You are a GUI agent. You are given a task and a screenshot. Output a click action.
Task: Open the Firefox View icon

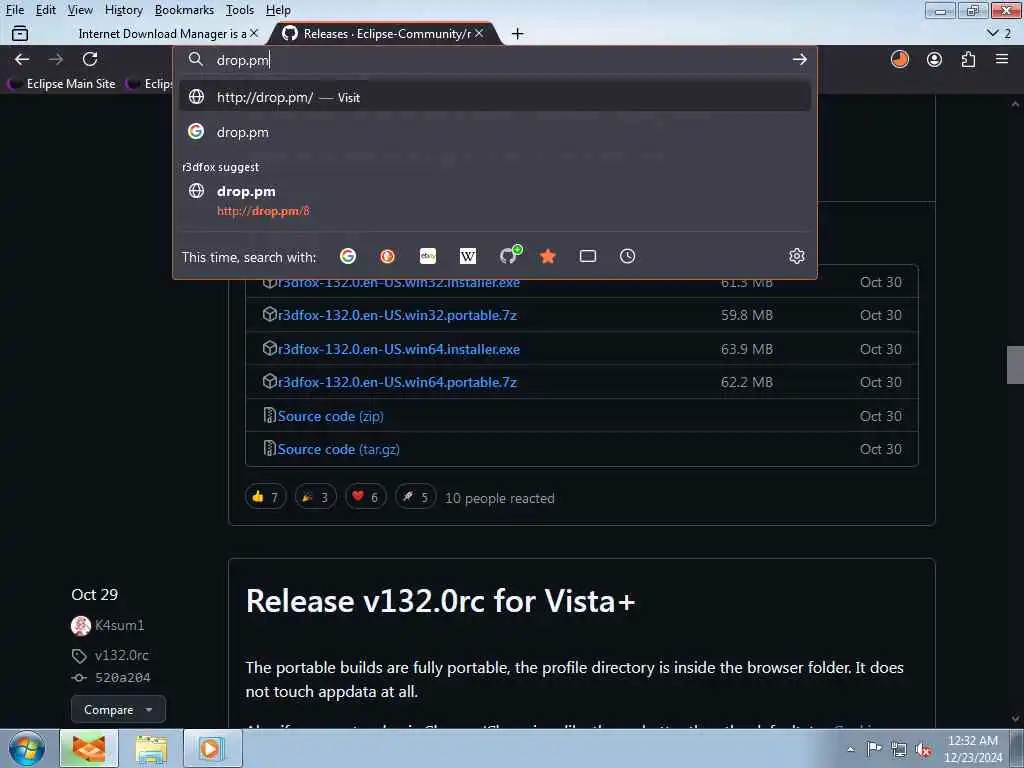click(20, 33)
